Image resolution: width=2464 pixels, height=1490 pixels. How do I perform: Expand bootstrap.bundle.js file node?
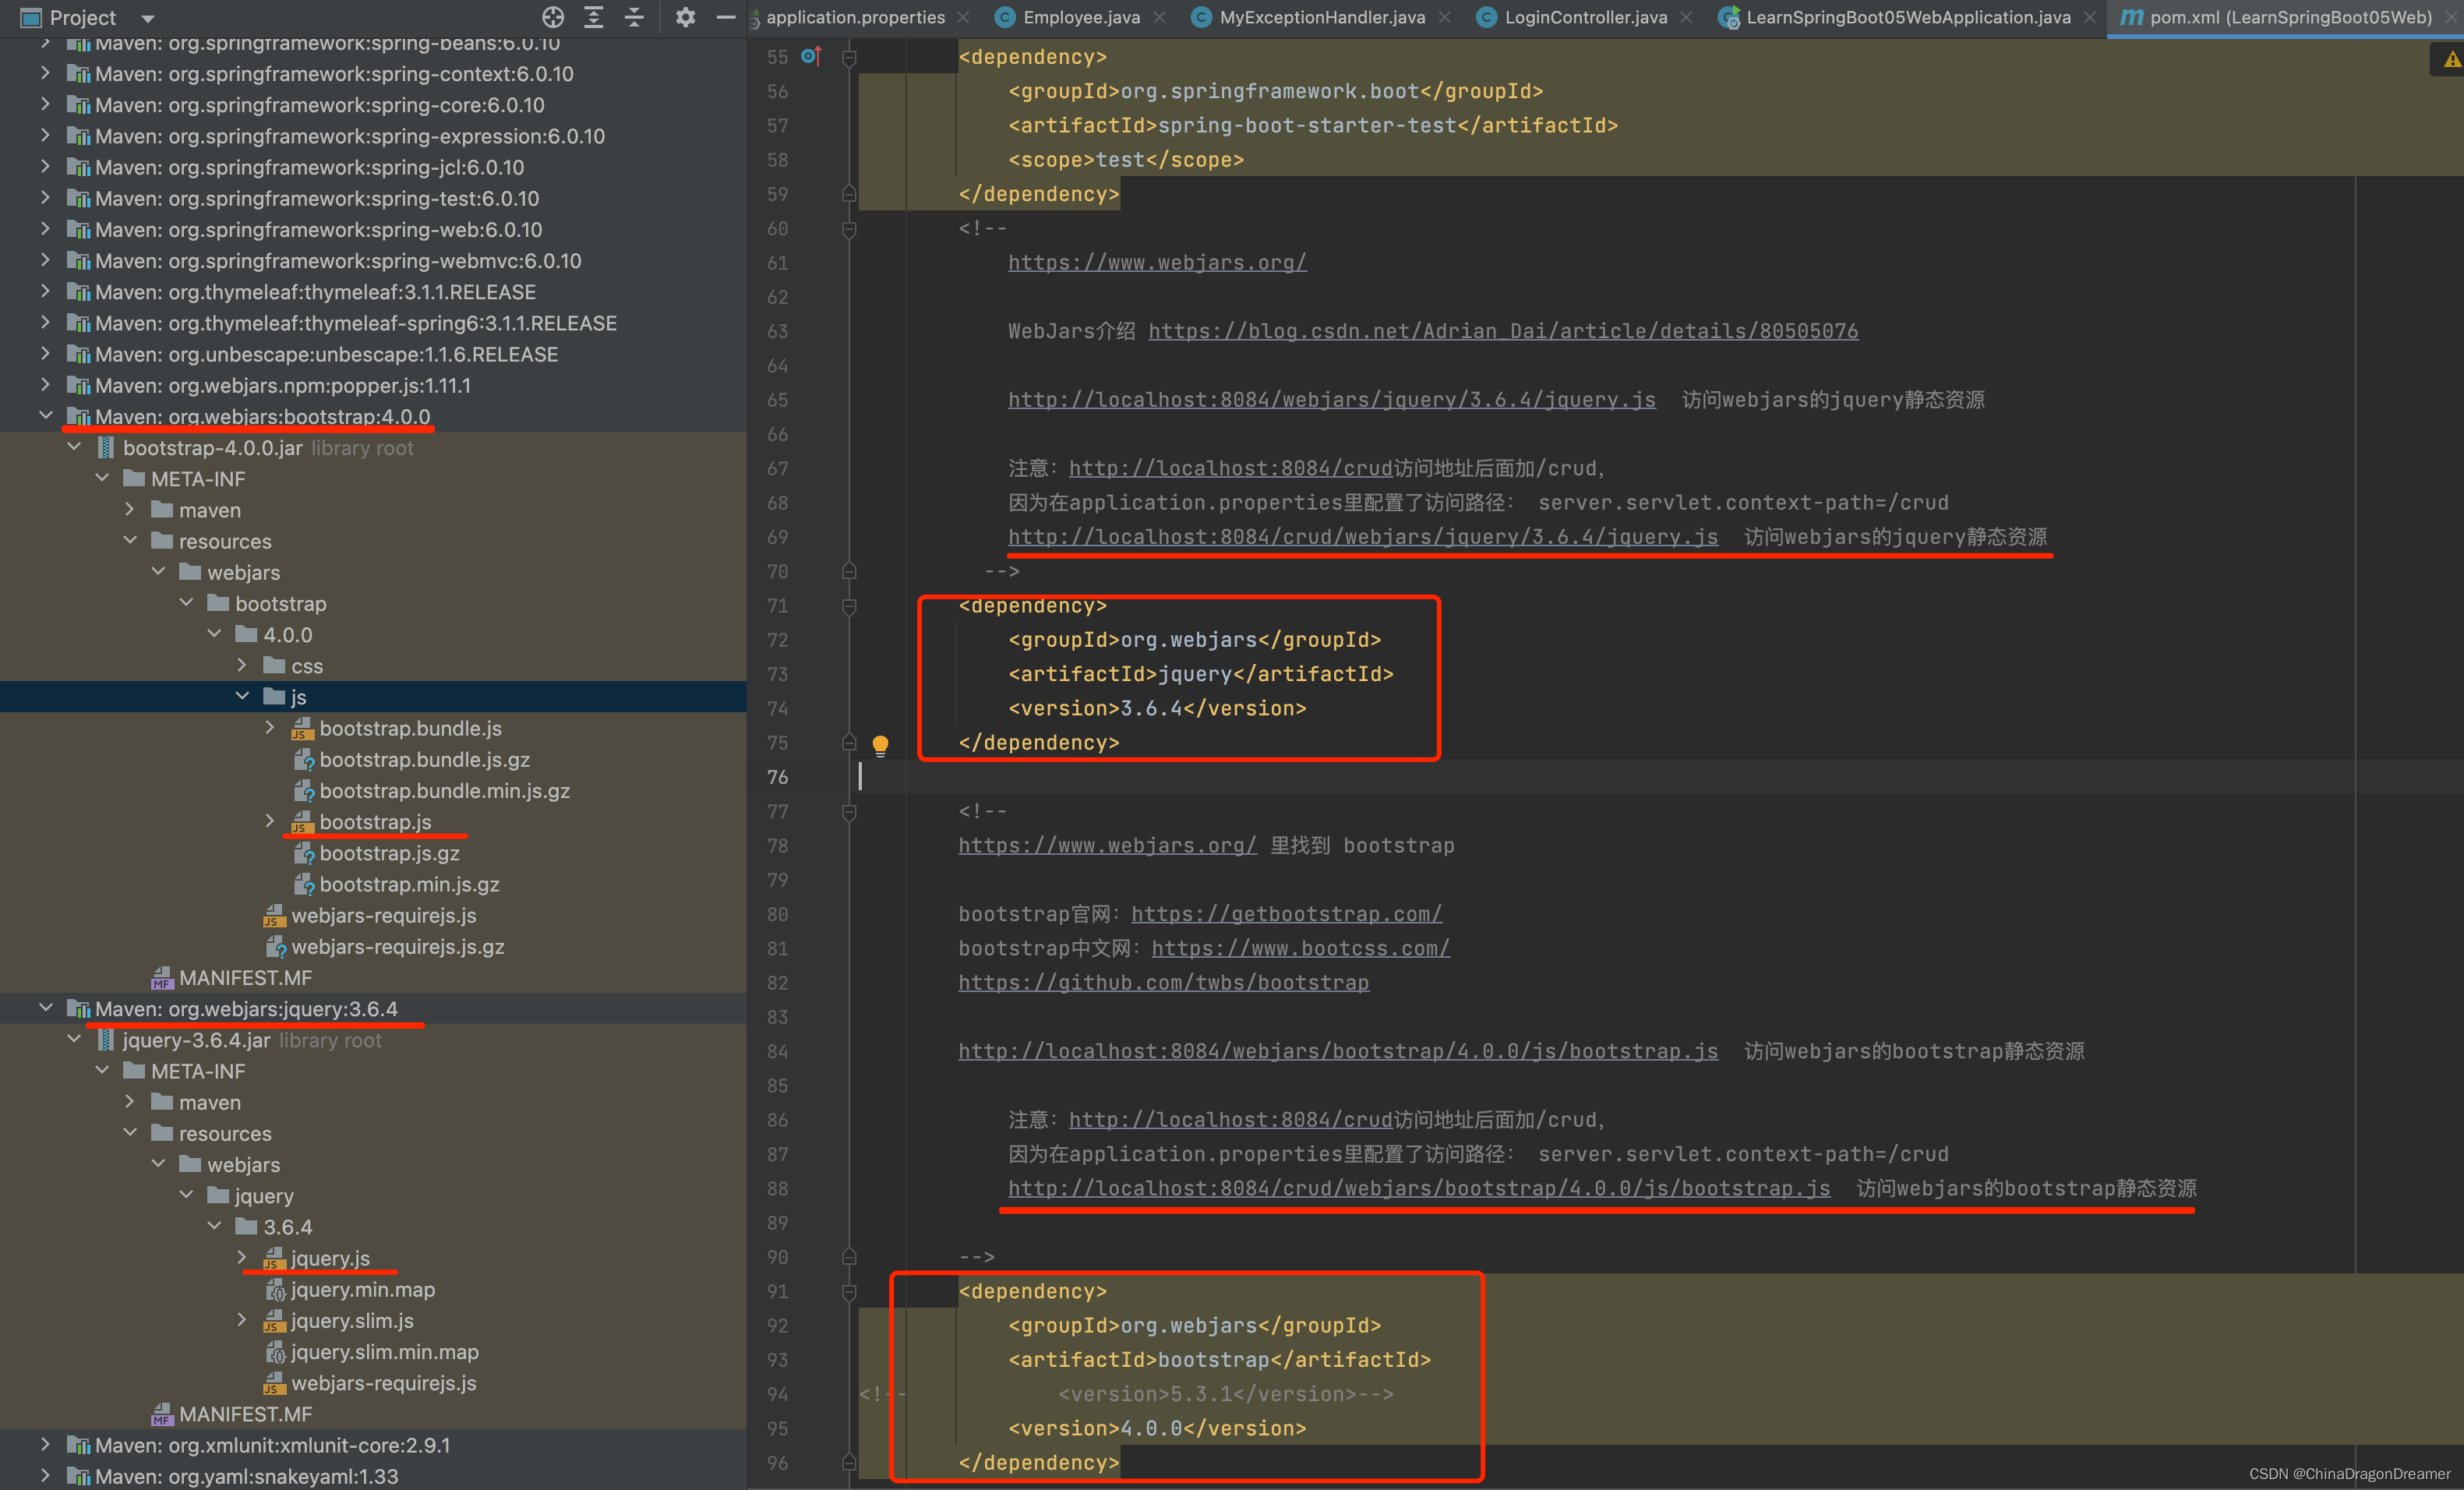point(270,727)
